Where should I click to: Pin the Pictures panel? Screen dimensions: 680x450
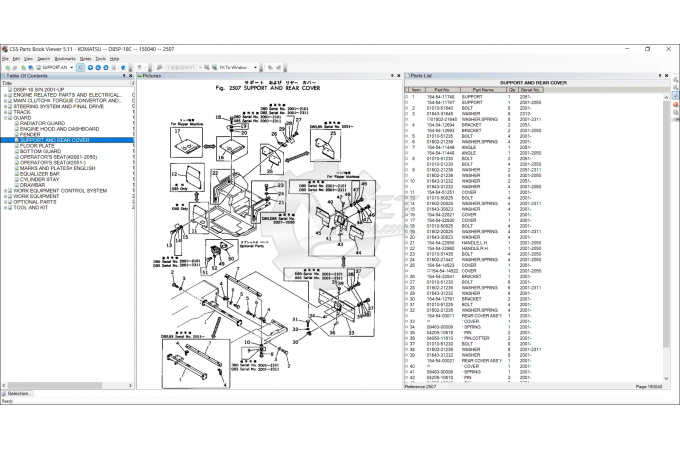coord(392,76)
